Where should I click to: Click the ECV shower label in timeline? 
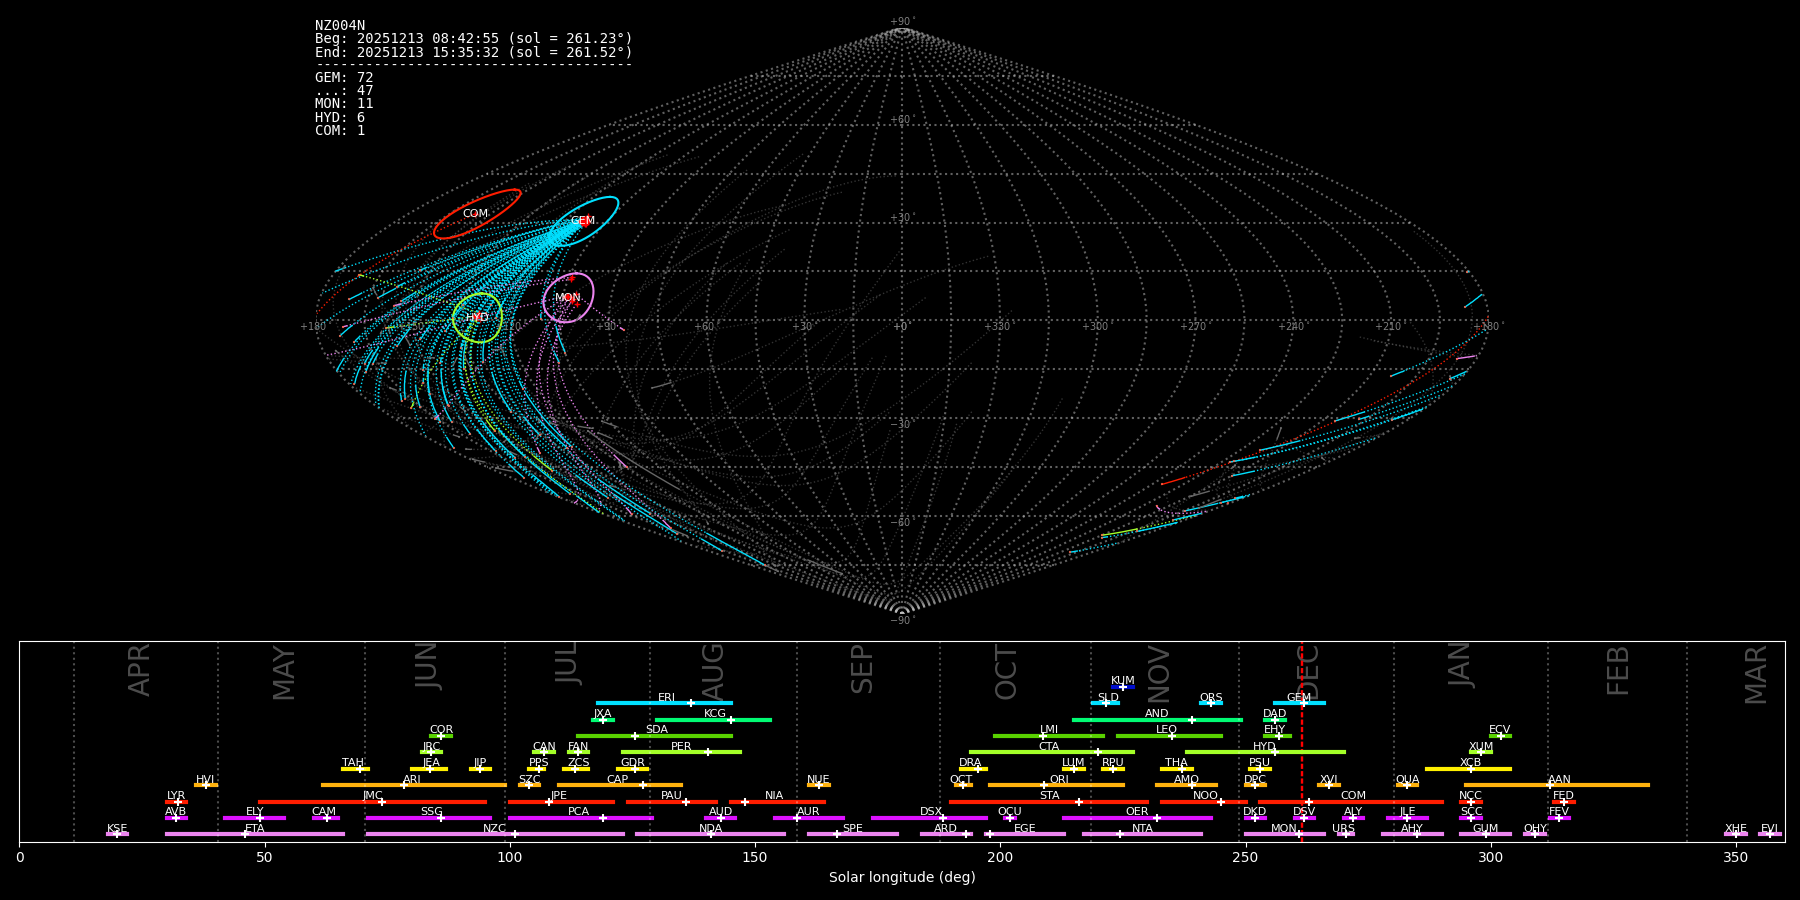(x=1500, y=730)
